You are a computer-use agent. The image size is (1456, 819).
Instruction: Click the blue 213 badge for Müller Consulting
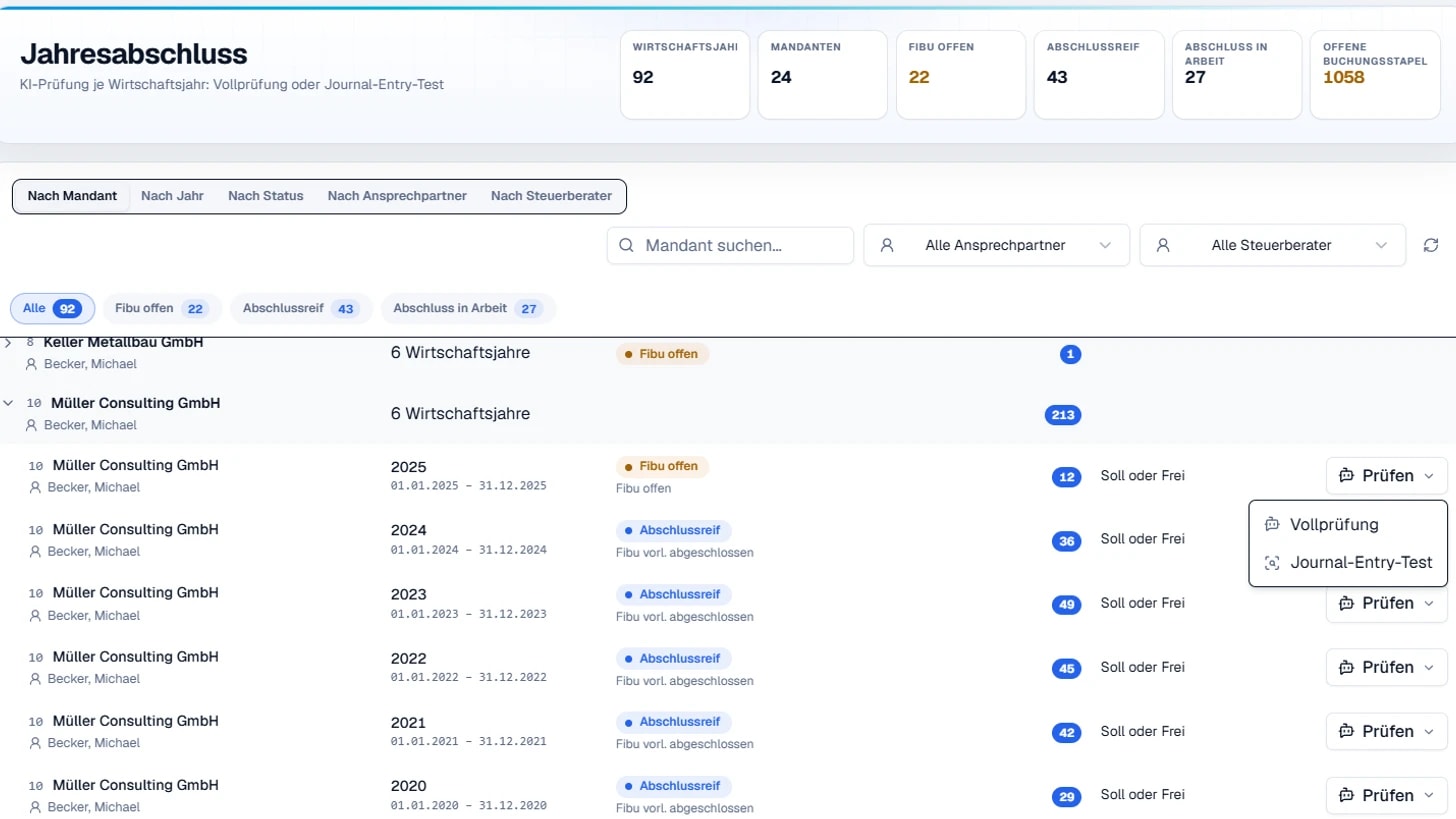[1063, 415]
